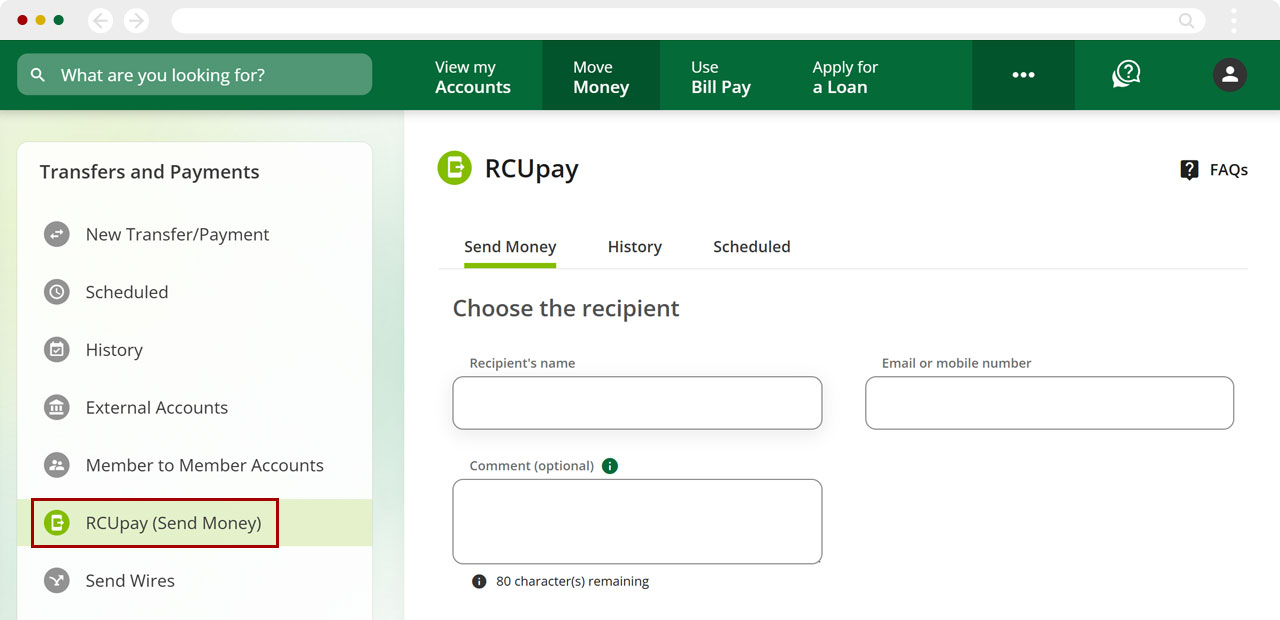The height and width of the screenshot is (620, 1280).
Task: Open the View my Accounts menu
Action: (x=473, y=77)
